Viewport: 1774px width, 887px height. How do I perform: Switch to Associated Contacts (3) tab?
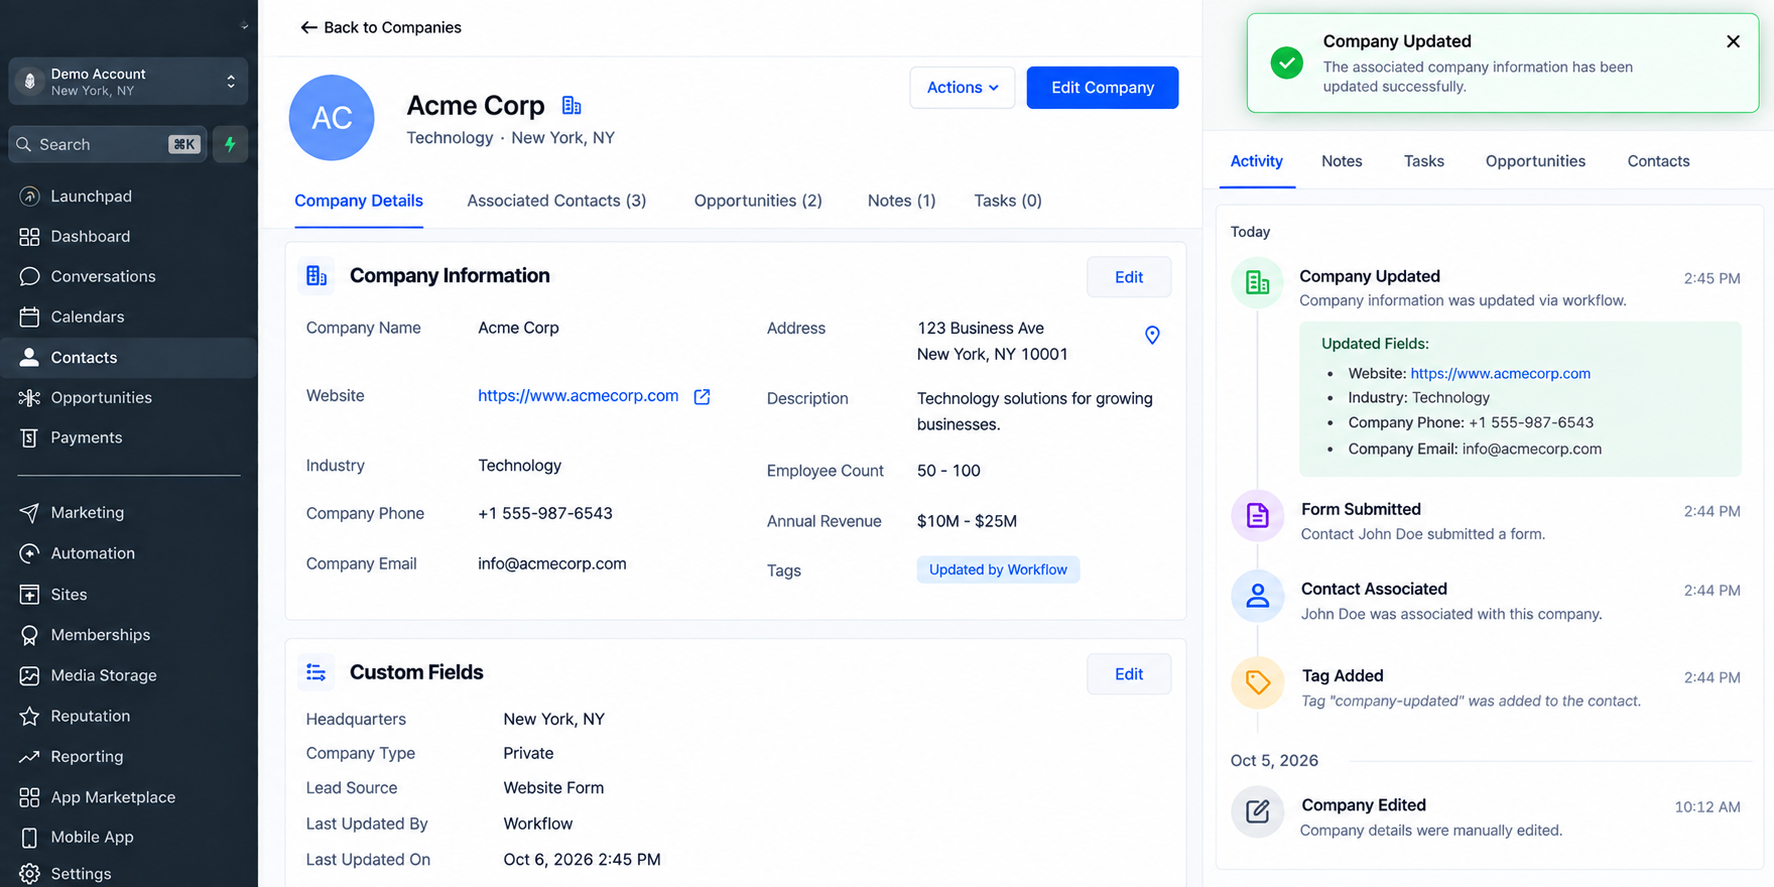(x=556, y=200)
